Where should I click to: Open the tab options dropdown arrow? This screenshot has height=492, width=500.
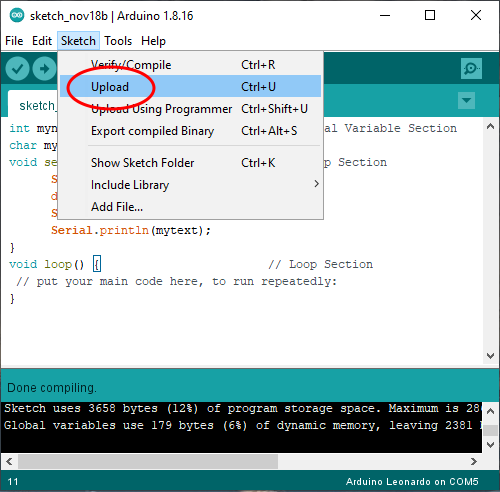pos(466,100)
